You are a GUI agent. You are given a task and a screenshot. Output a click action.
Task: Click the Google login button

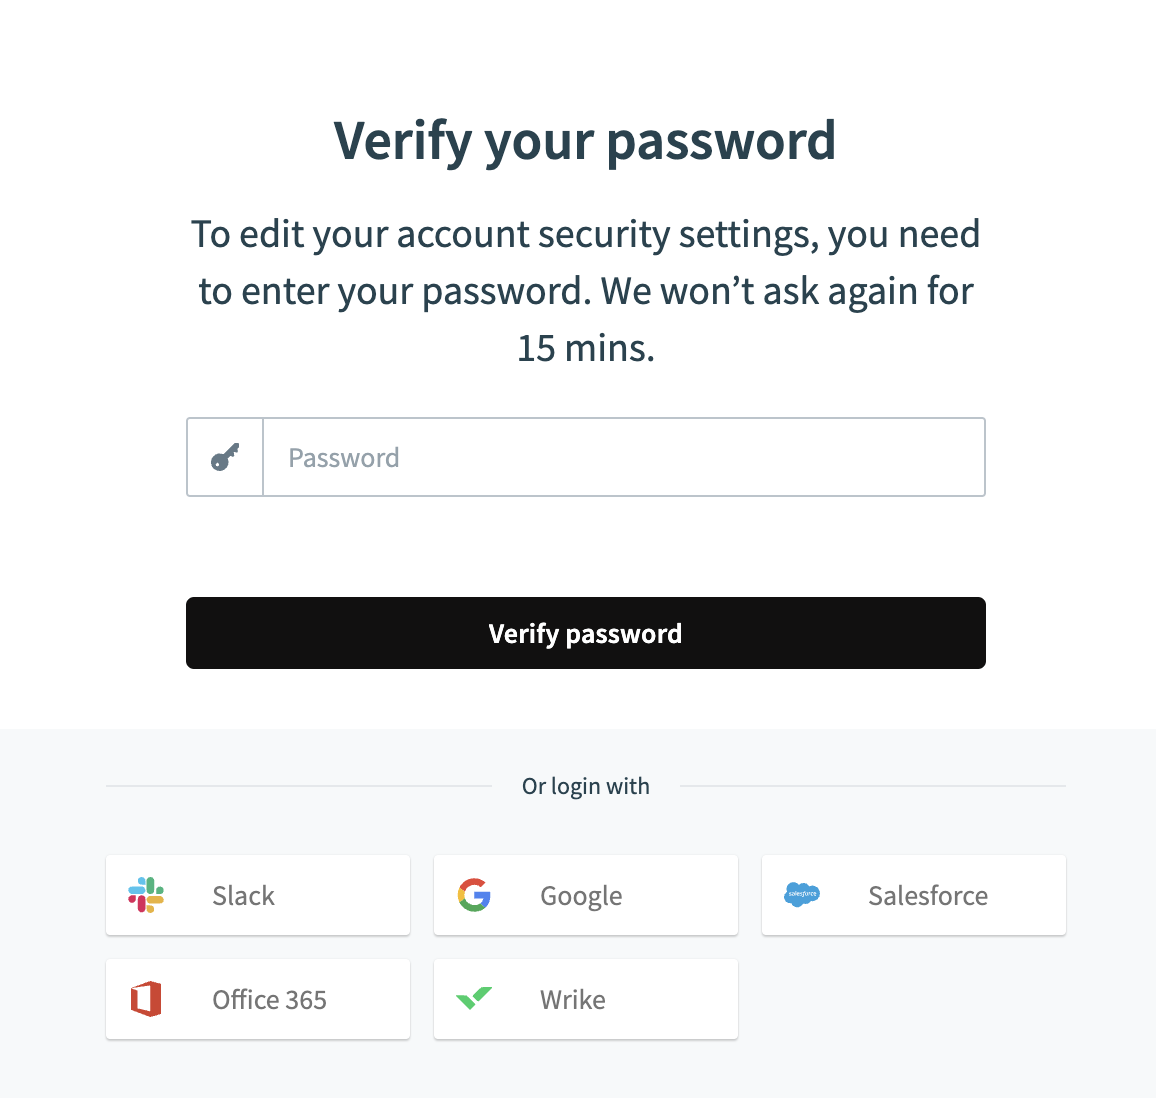coord(585,895)
